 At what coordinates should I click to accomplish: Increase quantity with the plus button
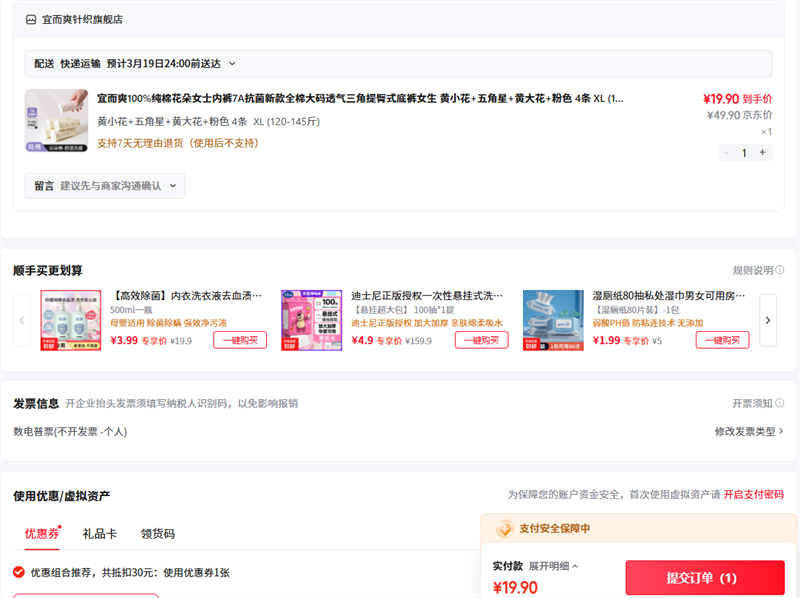coord(762,152)
